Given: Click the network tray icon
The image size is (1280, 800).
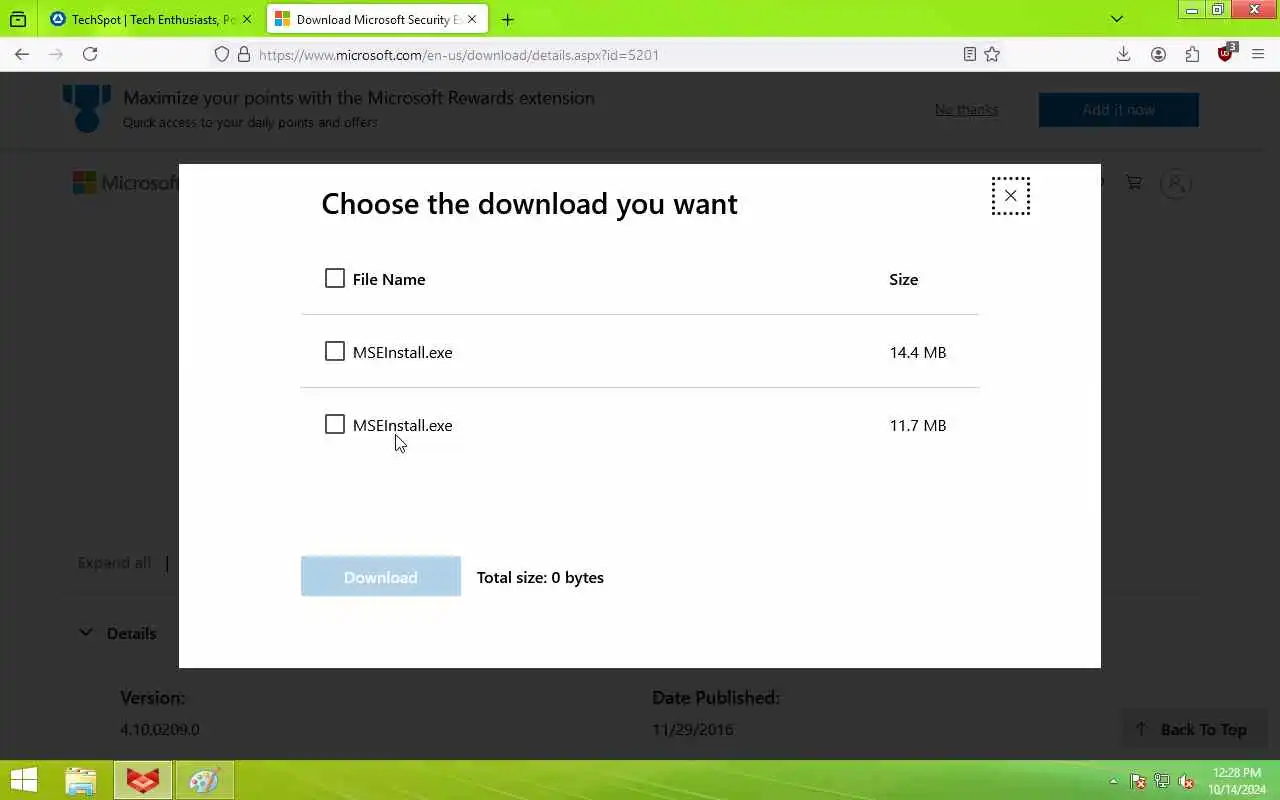Looking at the screenshot, I should tap(1162, 781).
